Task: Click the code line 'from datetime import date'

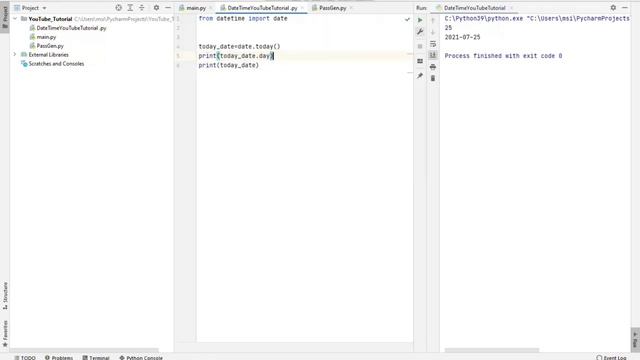Action: tap(243, 18)
